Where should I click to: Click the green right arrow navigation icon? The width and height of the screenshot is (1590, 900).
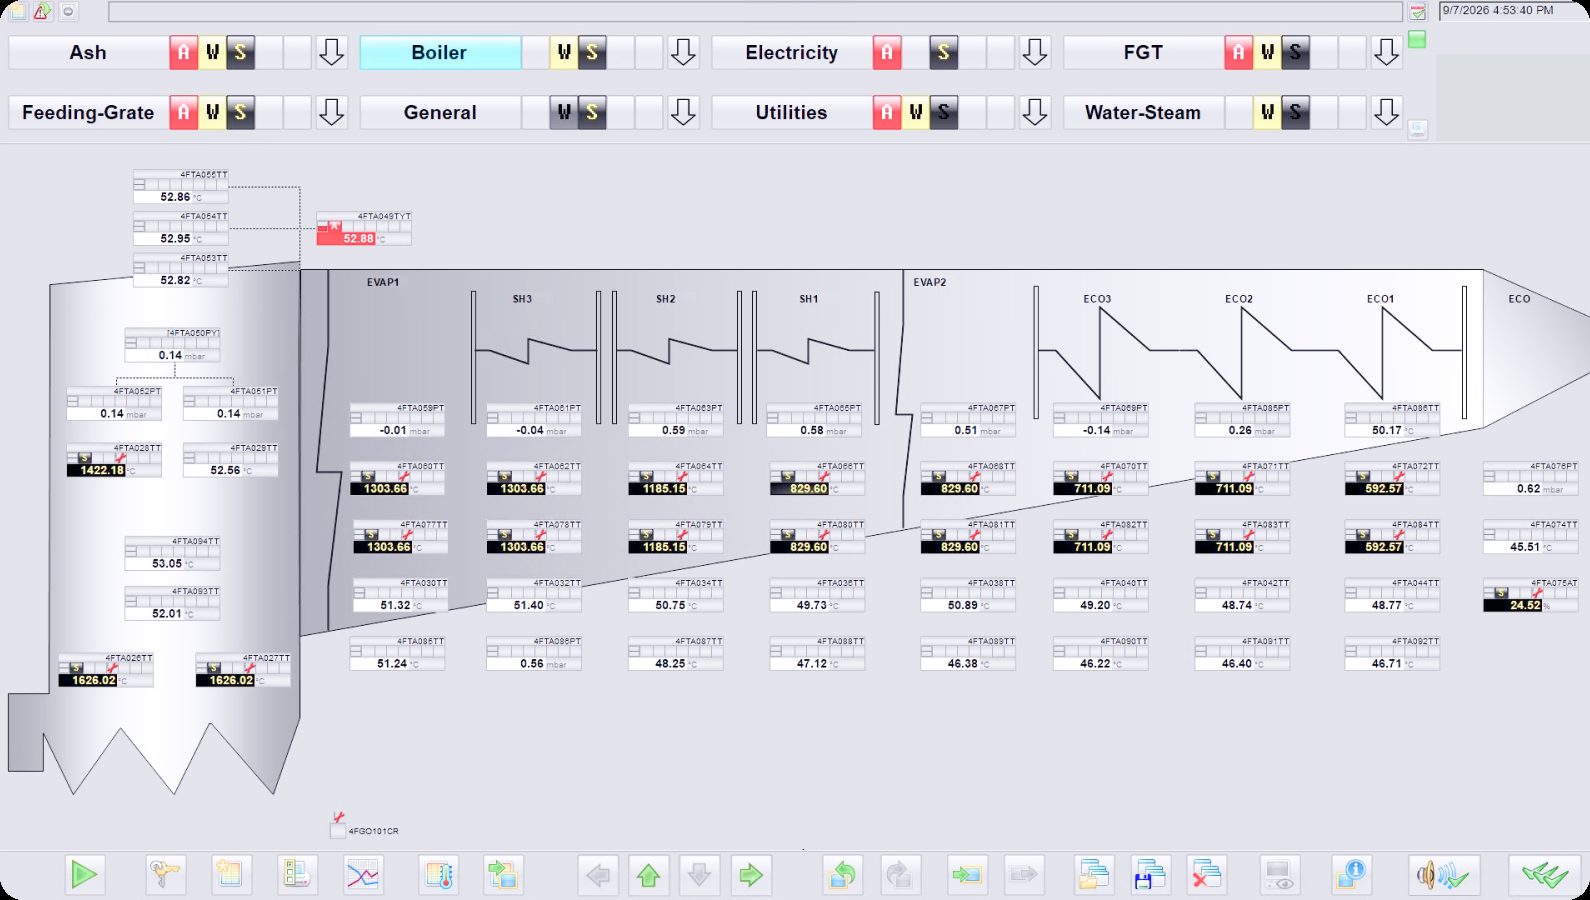pos(751,875)
